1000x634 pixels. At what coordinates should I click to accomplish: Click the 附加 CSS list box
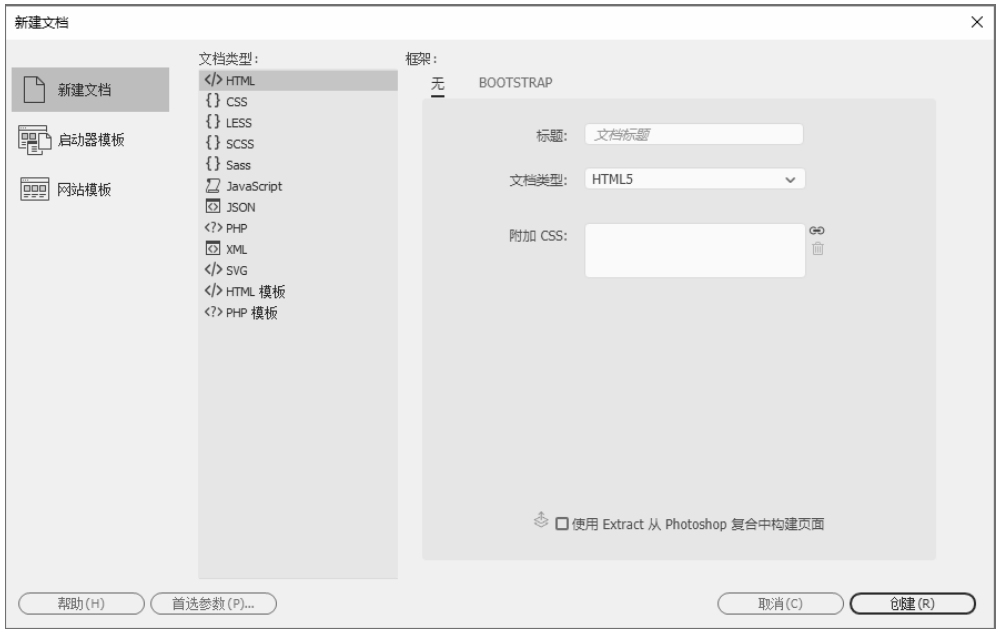695,250
